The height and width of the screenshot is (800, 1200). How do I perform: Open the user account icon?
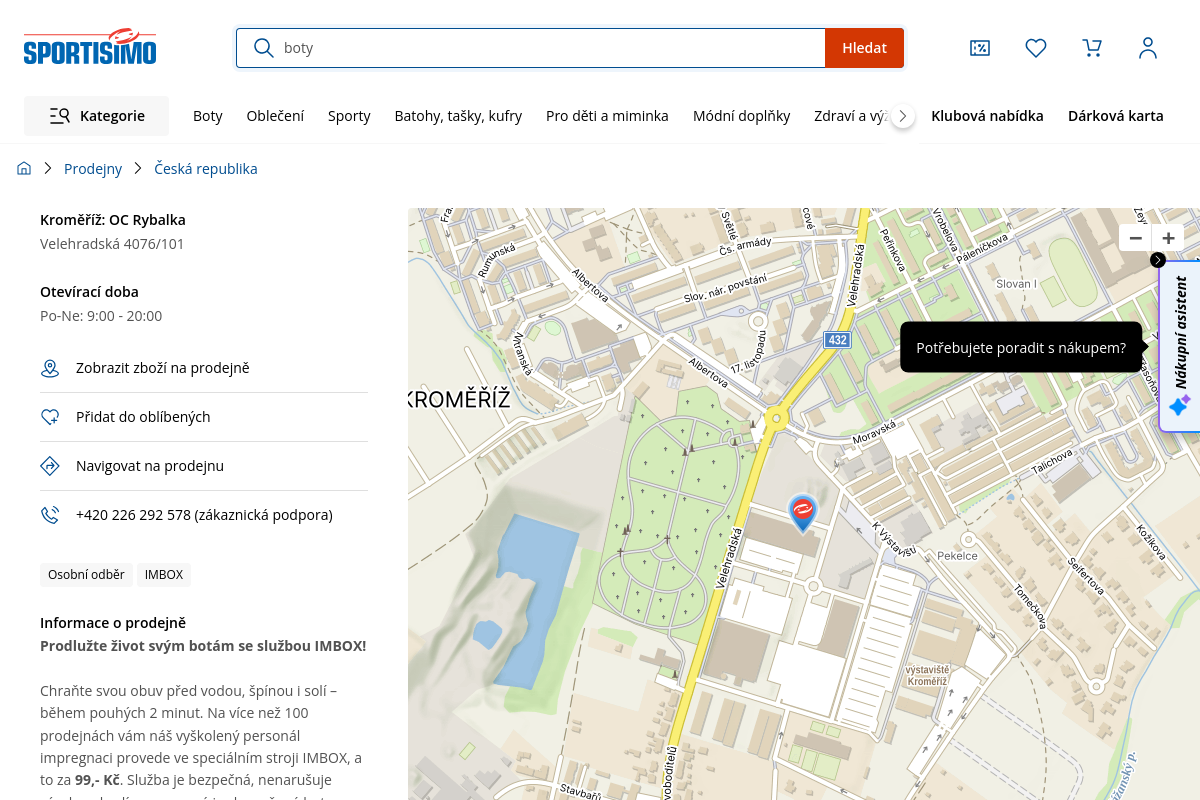1148,48
